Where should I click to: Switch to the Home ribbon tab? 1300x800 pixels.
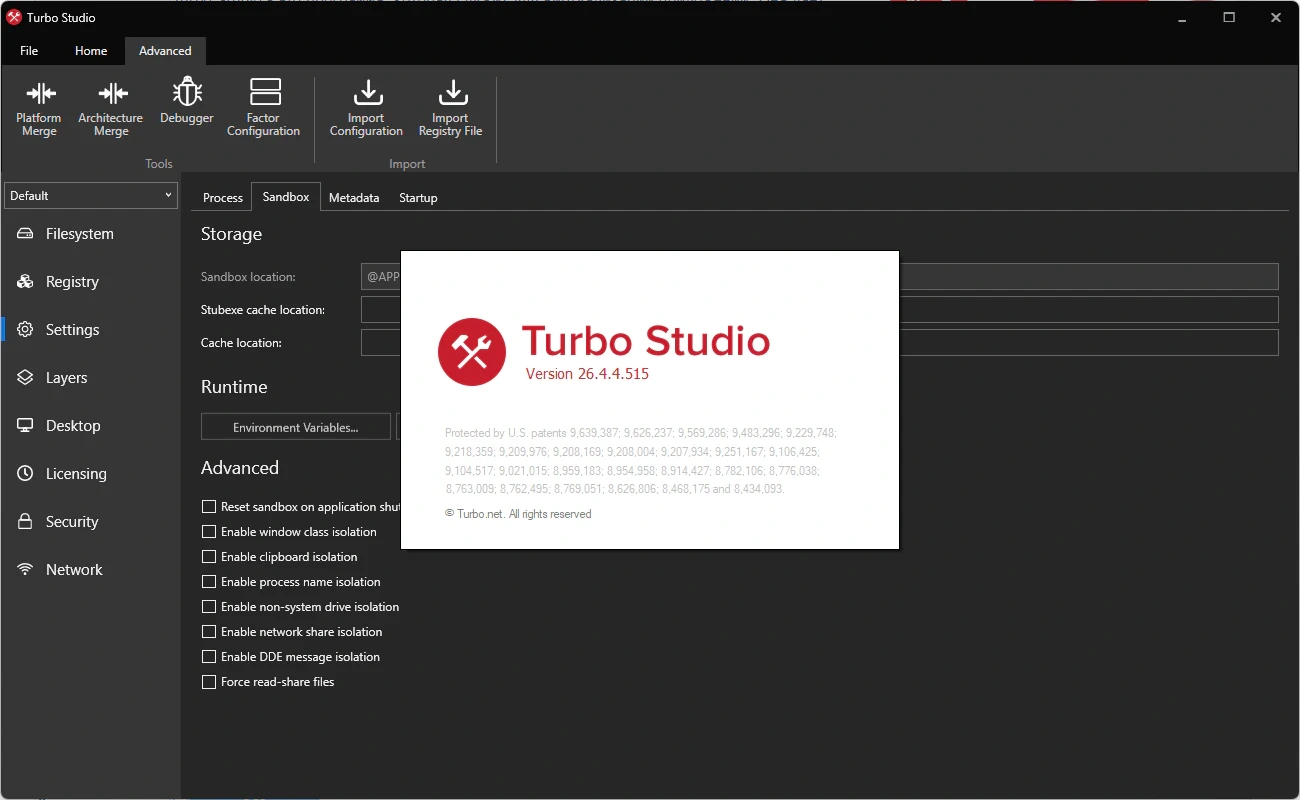(x=91, y=51)
